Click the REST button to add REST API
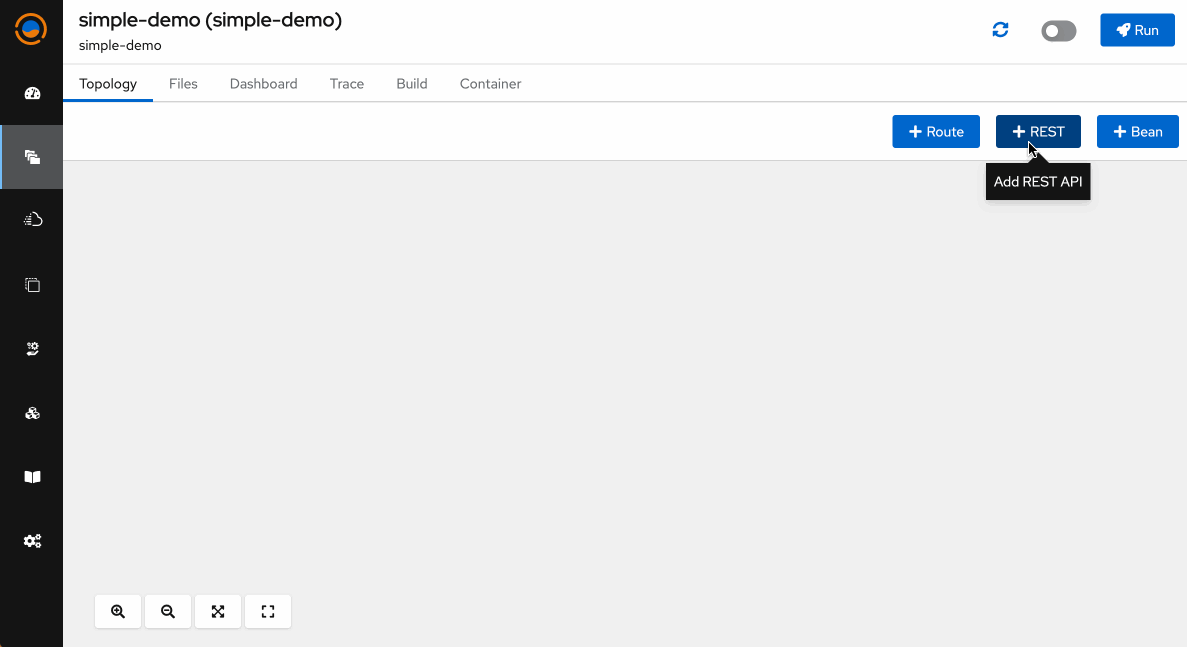Image resolution: width=1187 pixels, height=647 pixels. click(1038, 131)
